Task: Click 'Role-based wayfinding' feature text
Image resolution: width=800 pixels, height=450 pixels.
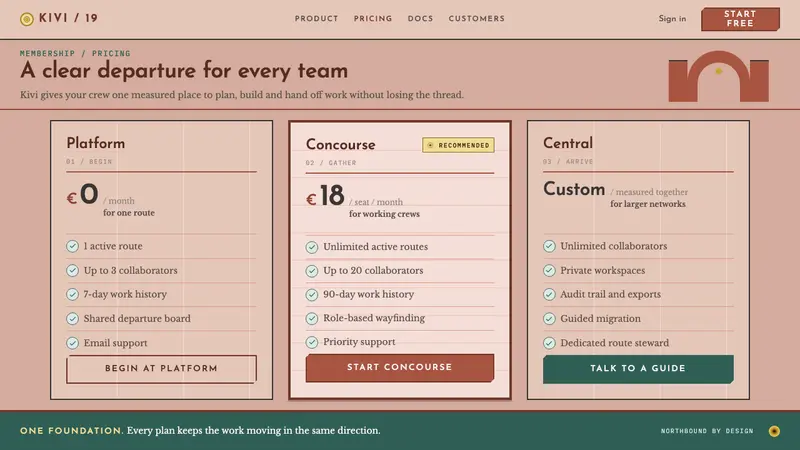Action: pyautogui.click(x=374, y=318)
